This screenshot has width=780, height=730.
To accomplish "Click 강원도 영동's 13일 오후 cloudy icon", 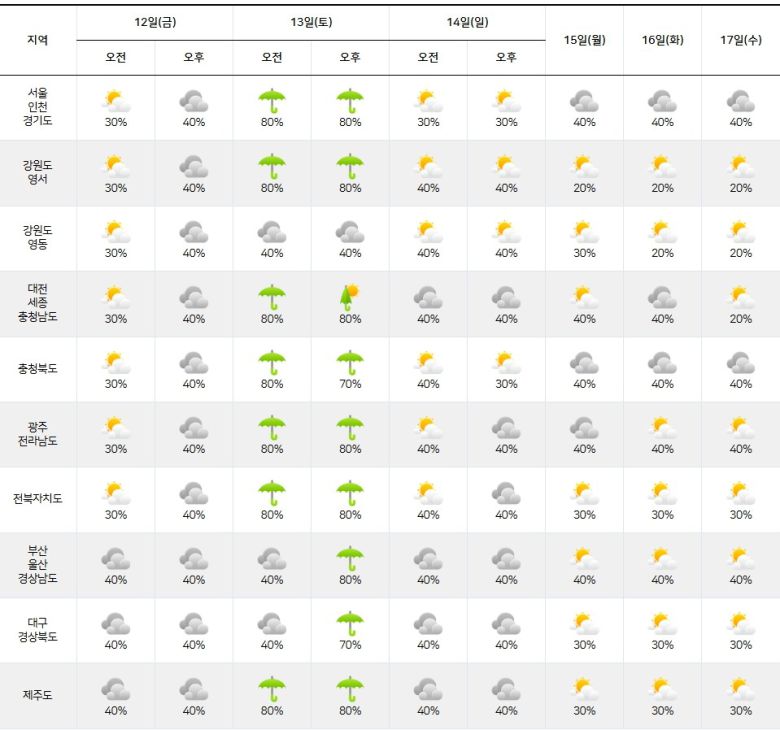I will click(349, 232).
